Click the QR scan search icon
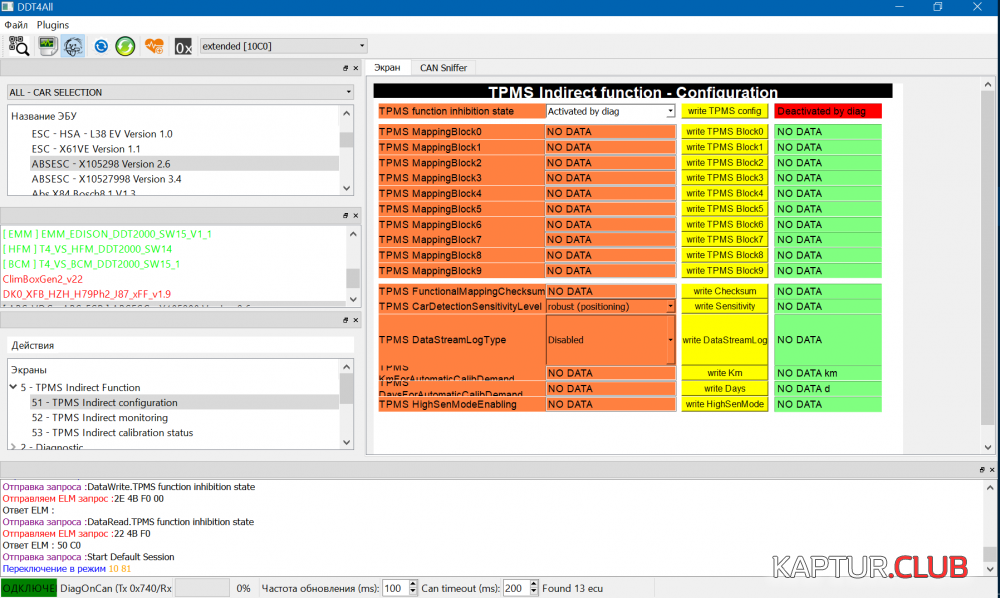 (19, 45)
